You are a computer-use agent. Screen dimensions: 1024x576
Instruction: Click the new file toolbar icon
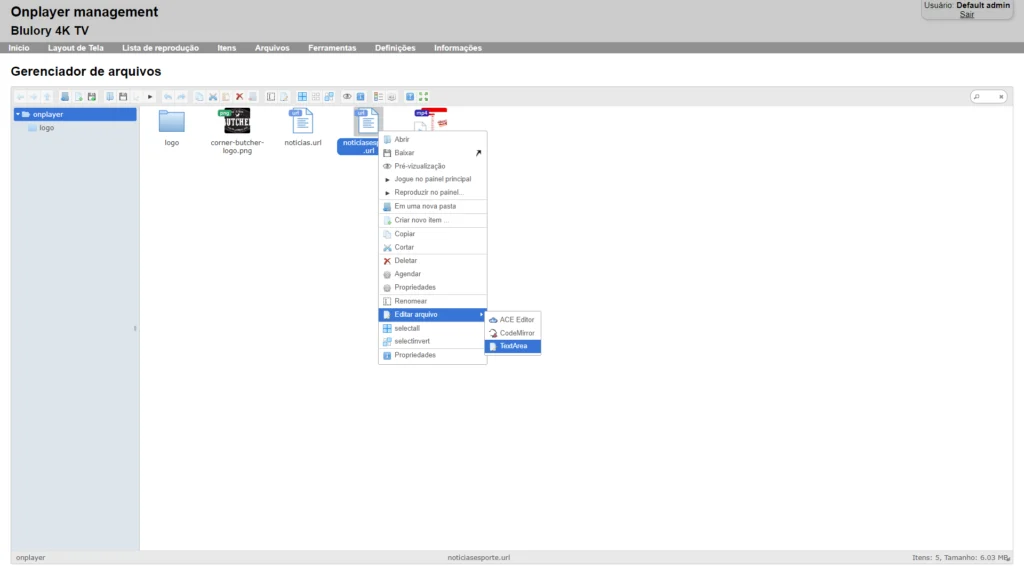tap(78, 97)
